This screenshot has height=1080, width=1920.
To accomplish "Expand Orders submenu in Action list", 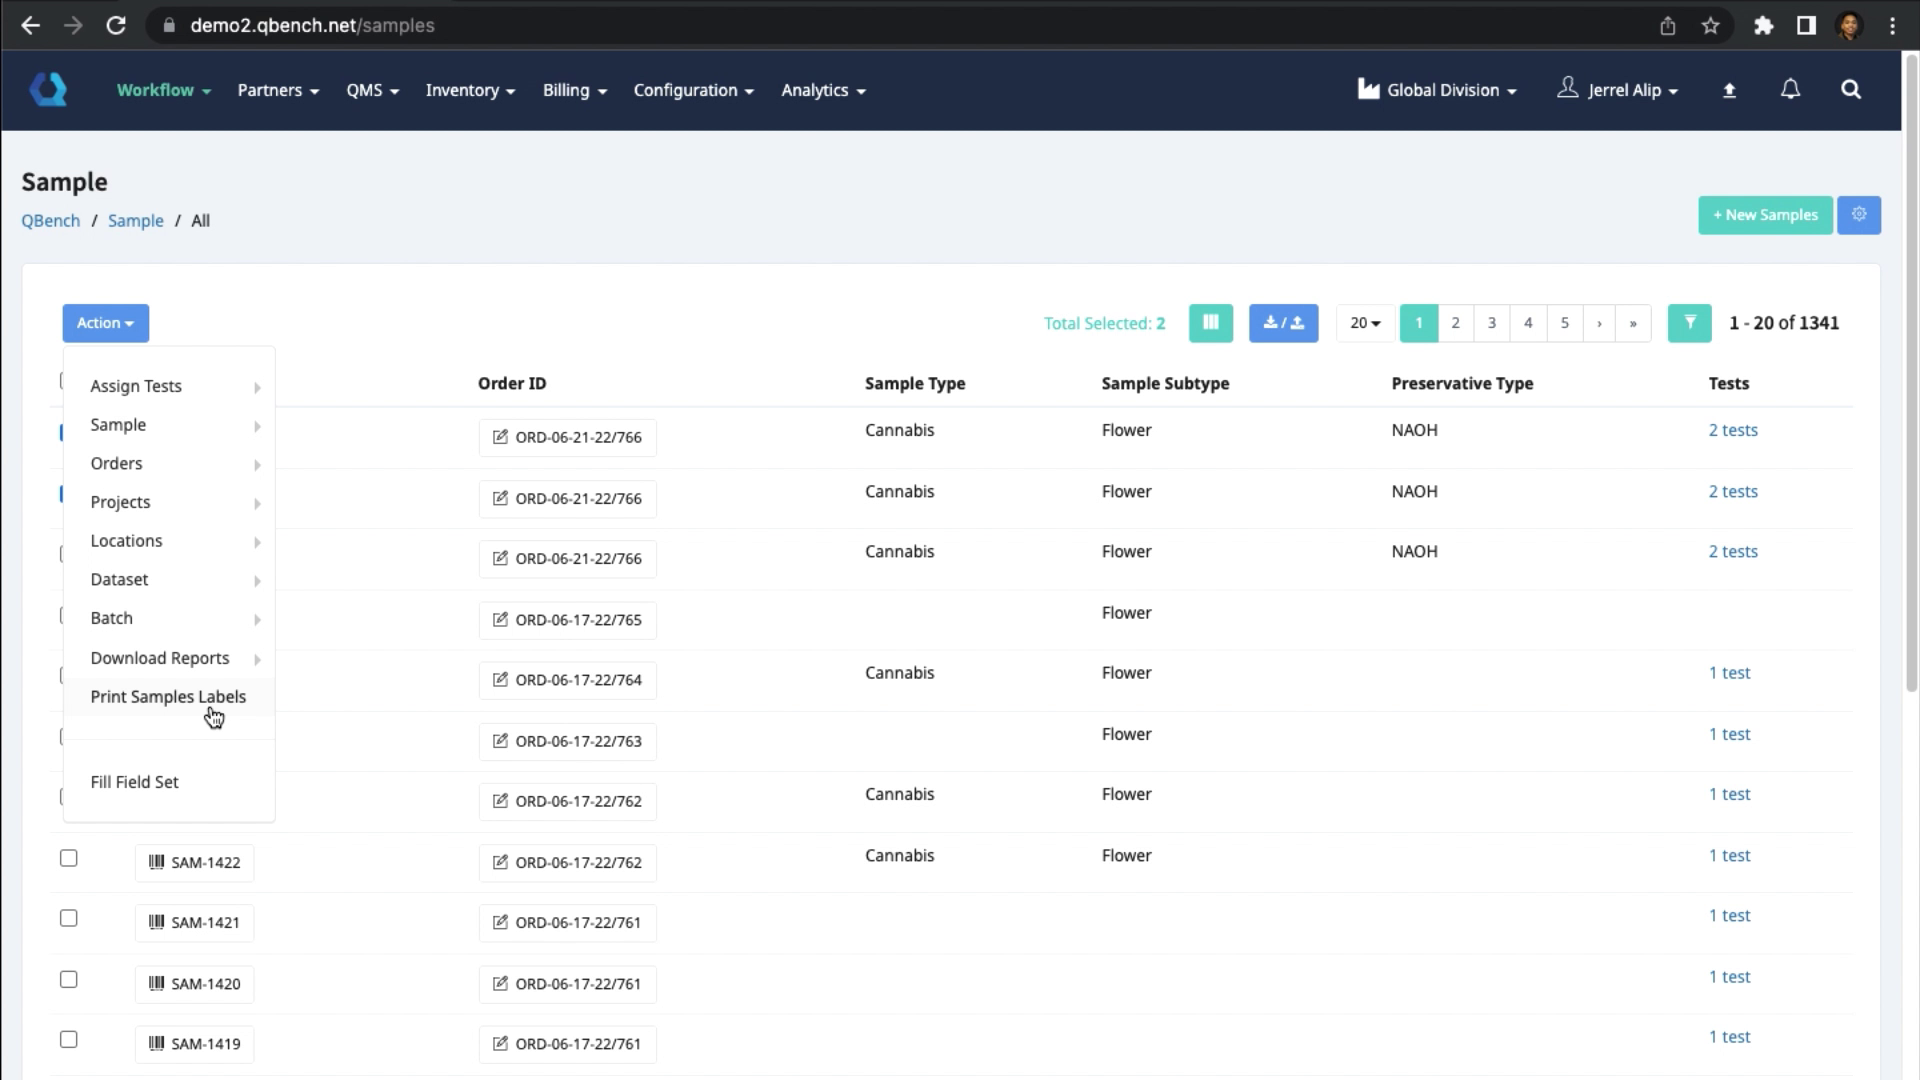I will pos(169,464).
